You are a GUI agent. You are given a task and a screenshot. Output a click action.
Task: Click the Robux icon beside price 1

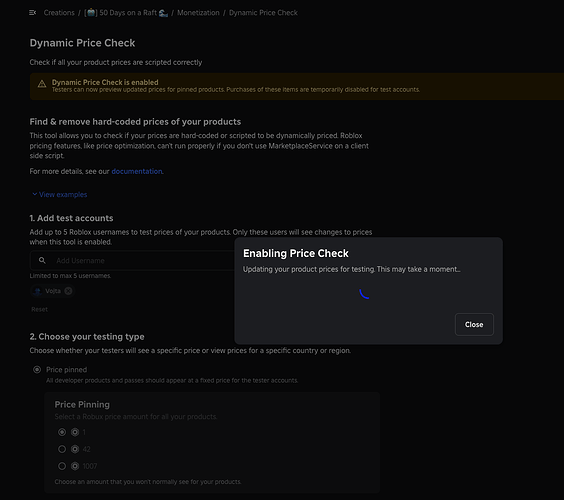click(75, 432)
